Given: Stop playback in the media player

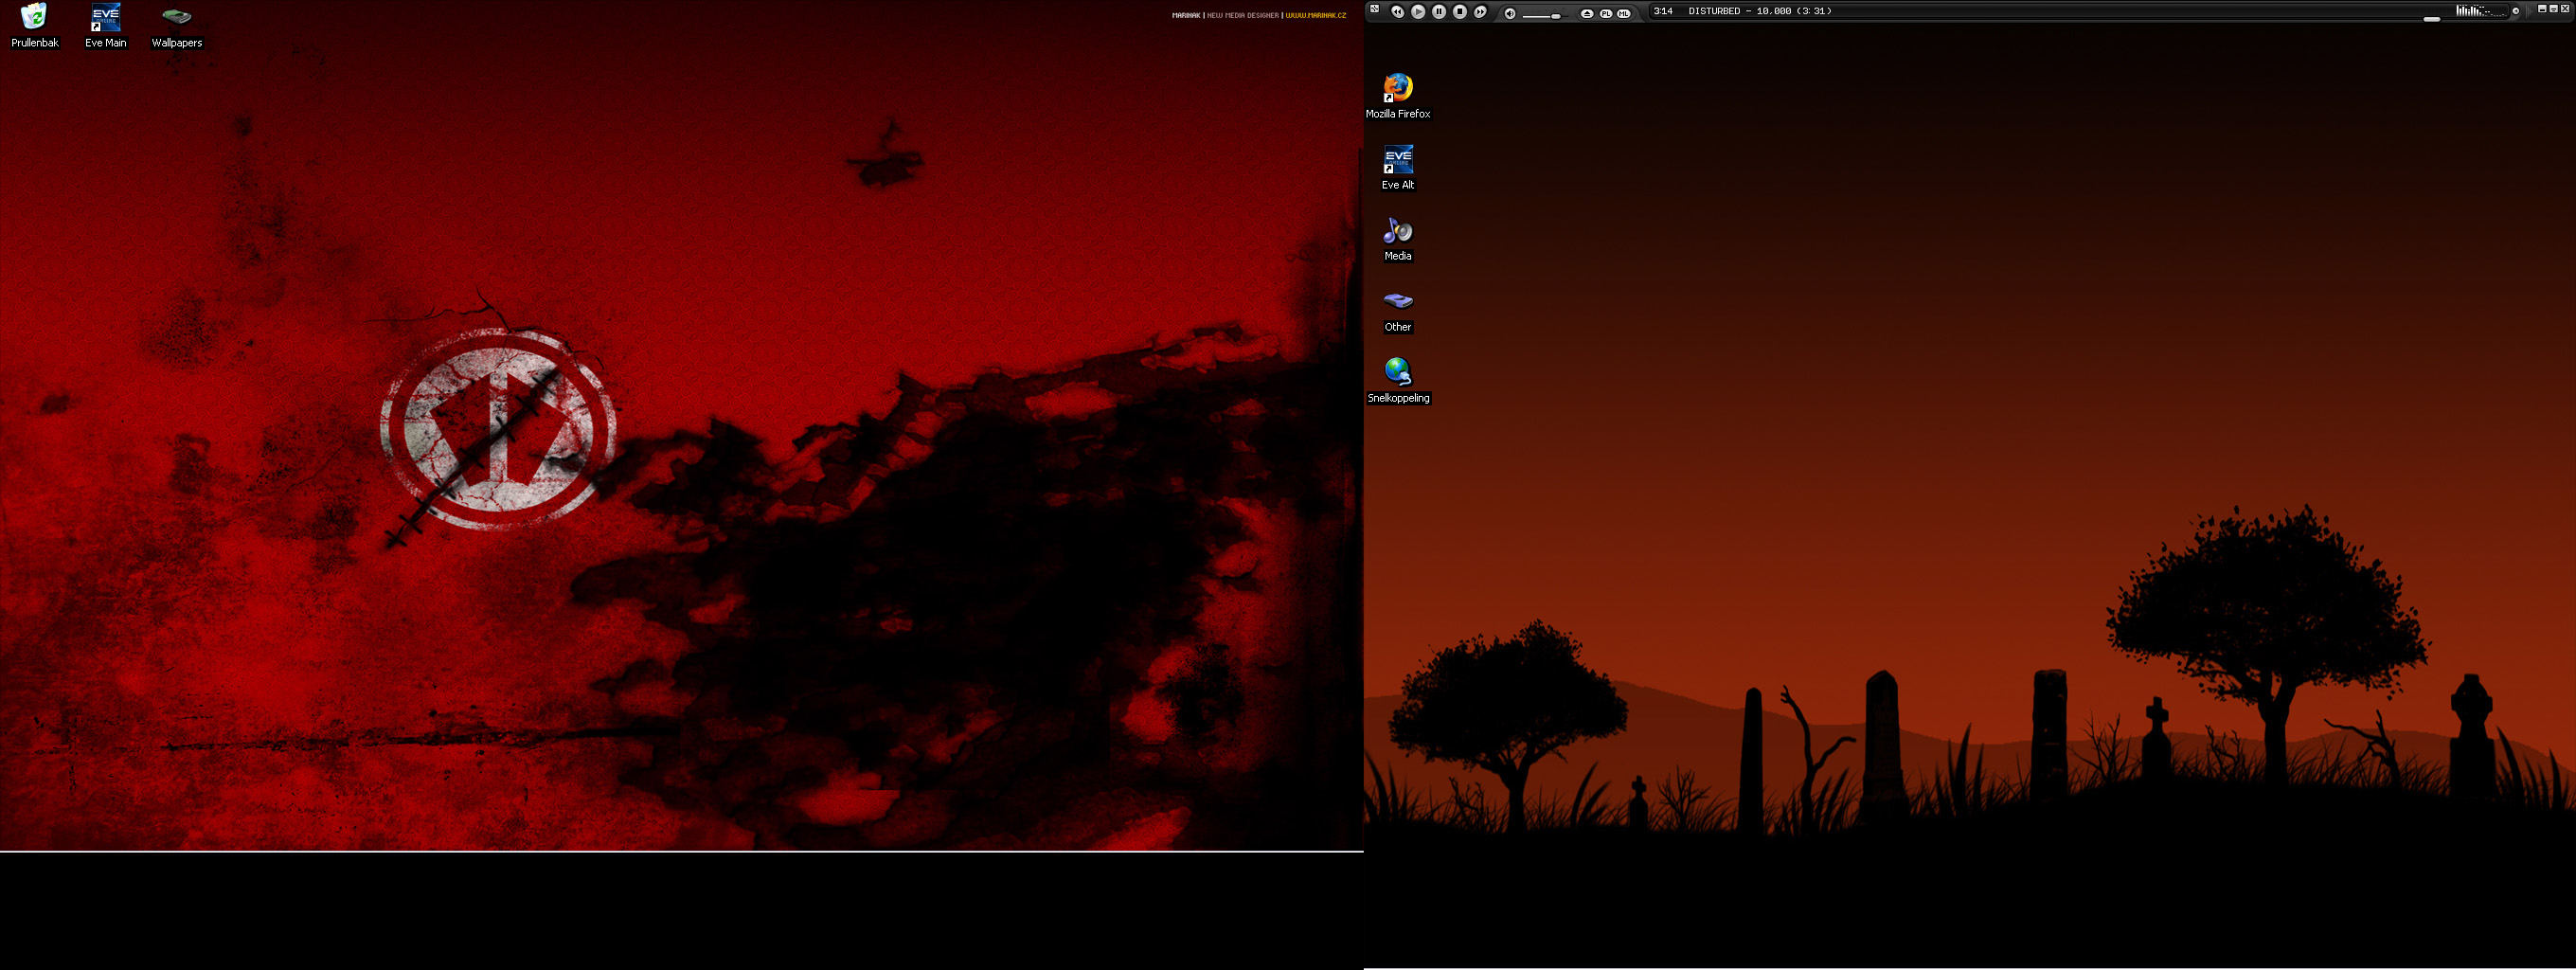Looking at the screenshot, I should click(x=1460, y=12).
